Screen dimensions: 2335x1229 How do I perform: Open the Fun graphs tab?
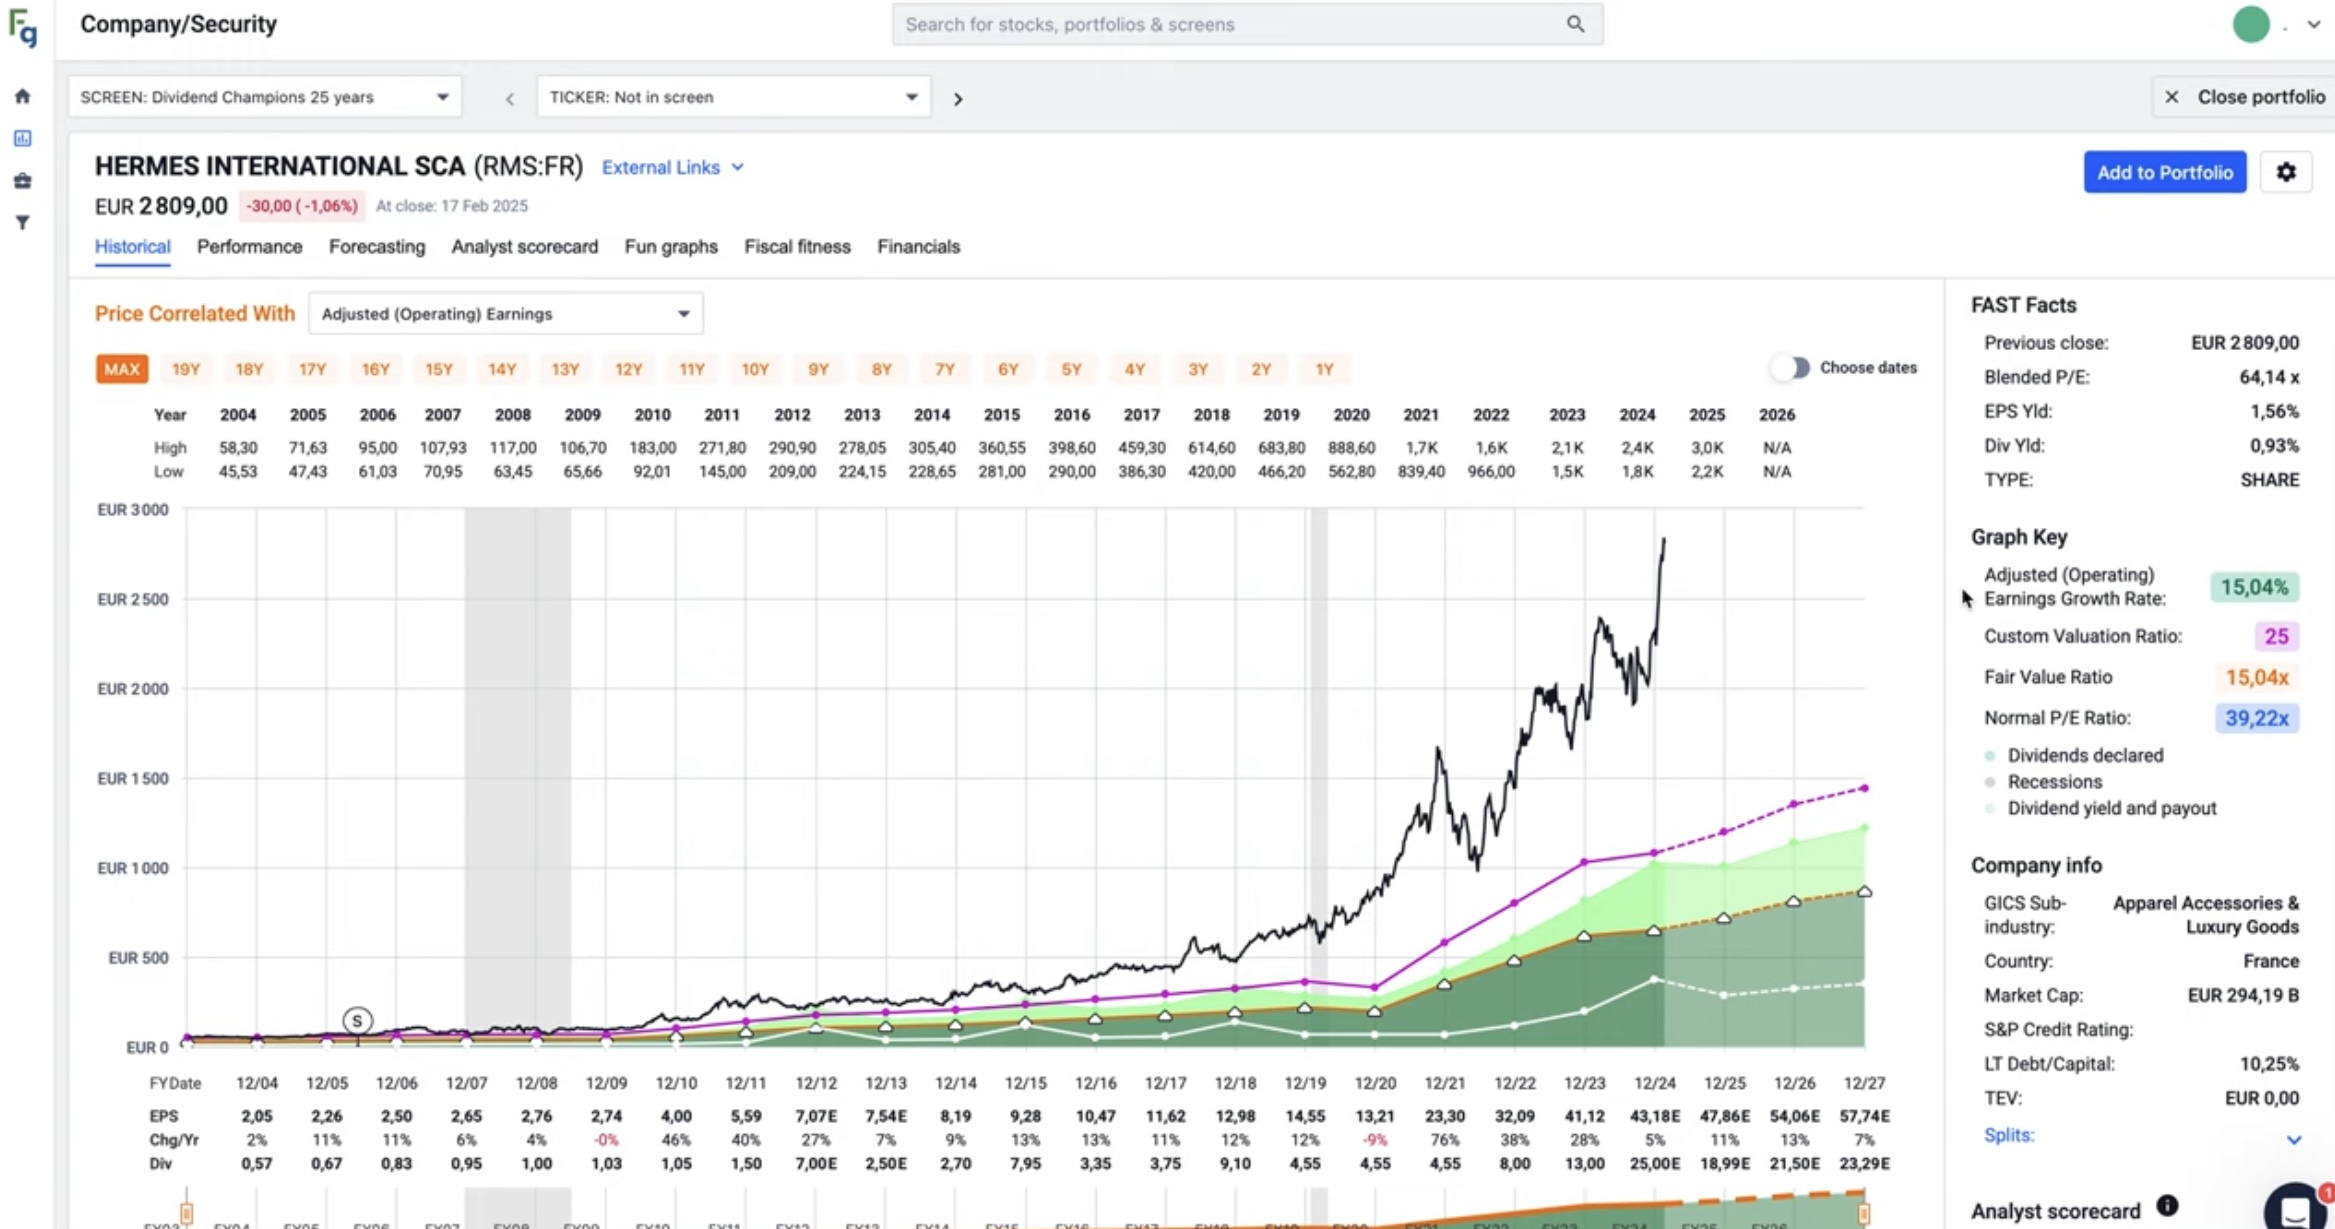671,246
